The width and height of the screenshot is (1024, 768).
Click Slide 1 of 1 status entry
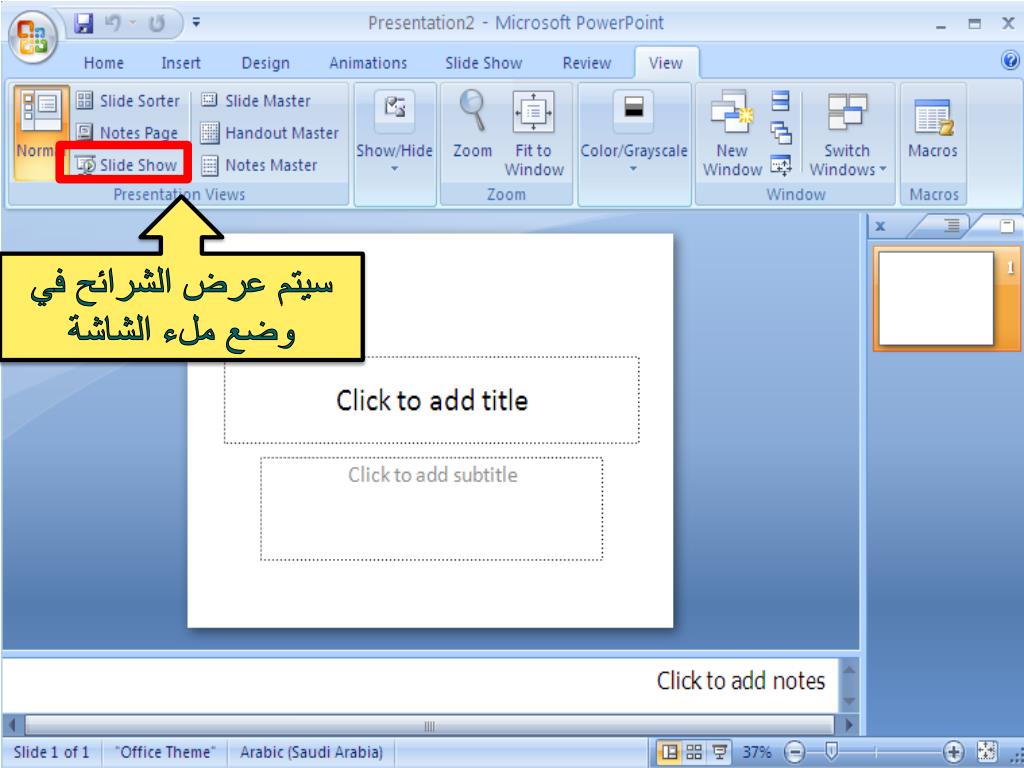(x=51, y=752)
